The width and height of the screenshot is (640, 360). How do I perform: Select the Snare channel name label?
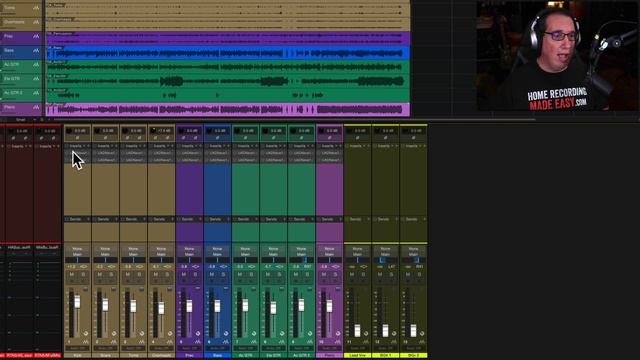(x=105, y=356)
